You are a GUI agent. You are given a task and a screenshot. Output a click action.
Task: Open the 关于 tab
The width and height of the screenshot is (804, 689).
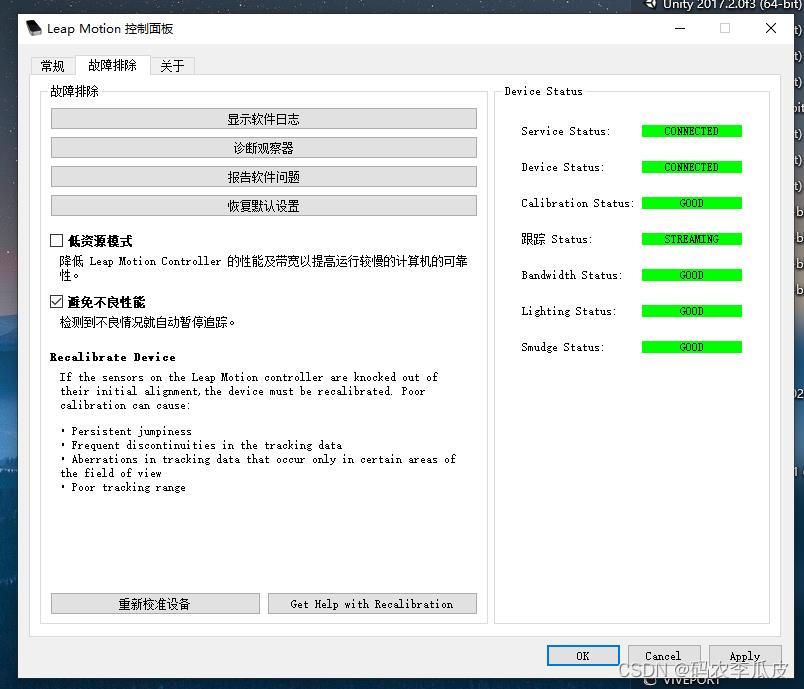[172, 66]
